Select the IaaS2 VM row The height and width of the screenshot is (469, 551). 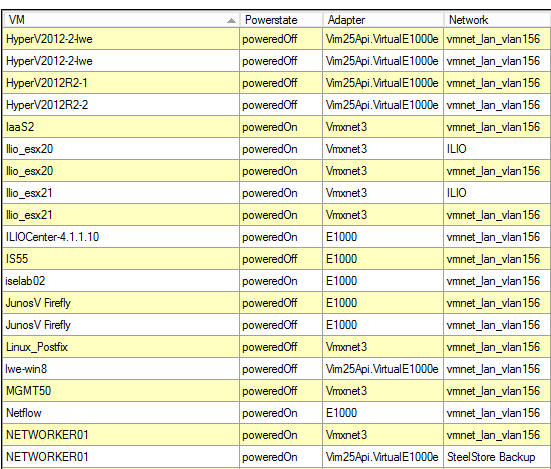[277, 127]
